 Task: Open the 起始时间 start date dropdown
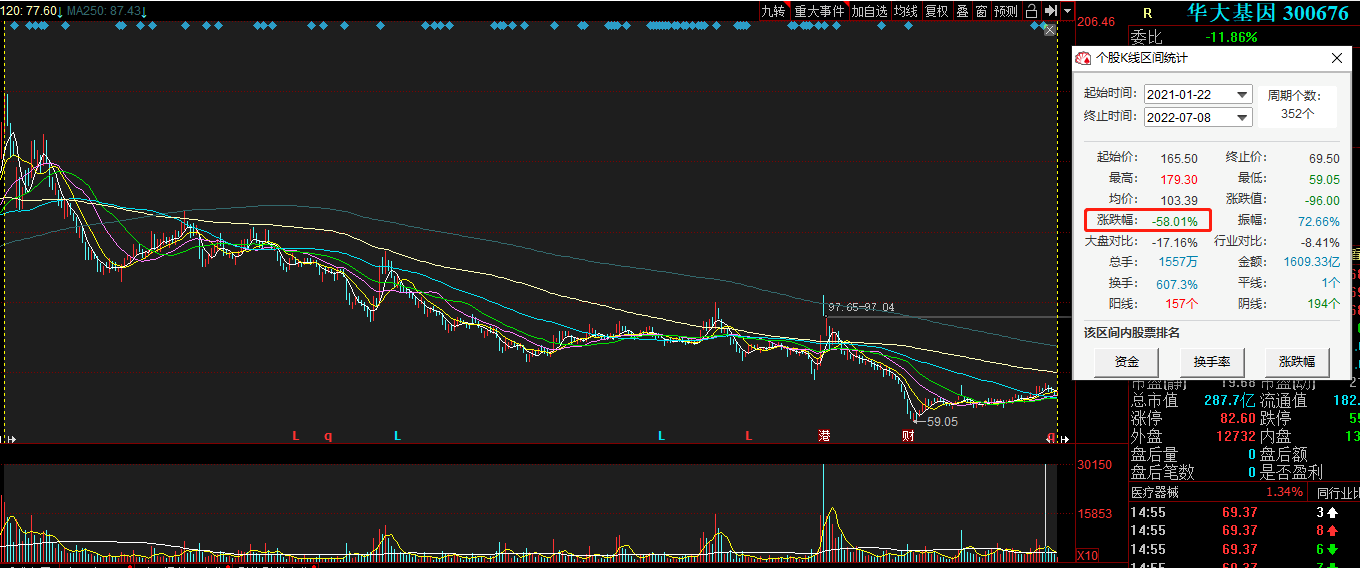click(1243, 94)
